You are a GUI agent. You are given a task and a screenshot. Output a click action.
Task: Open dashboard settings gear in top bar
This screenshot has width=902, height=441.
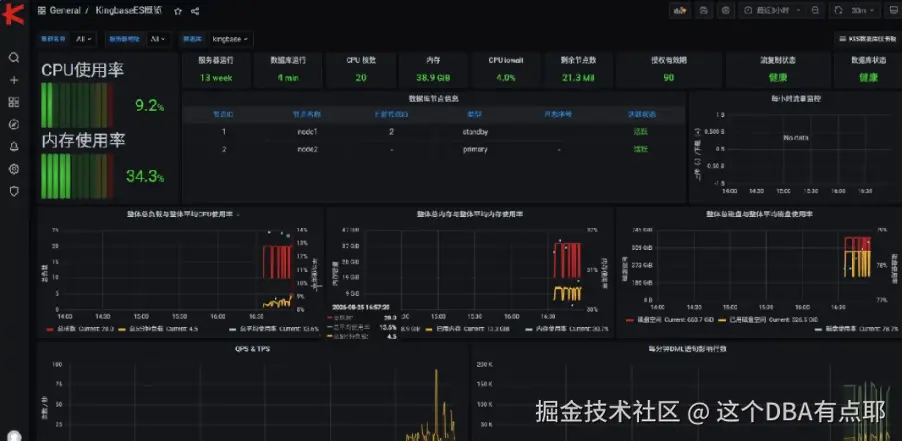(x=726, y=10)
